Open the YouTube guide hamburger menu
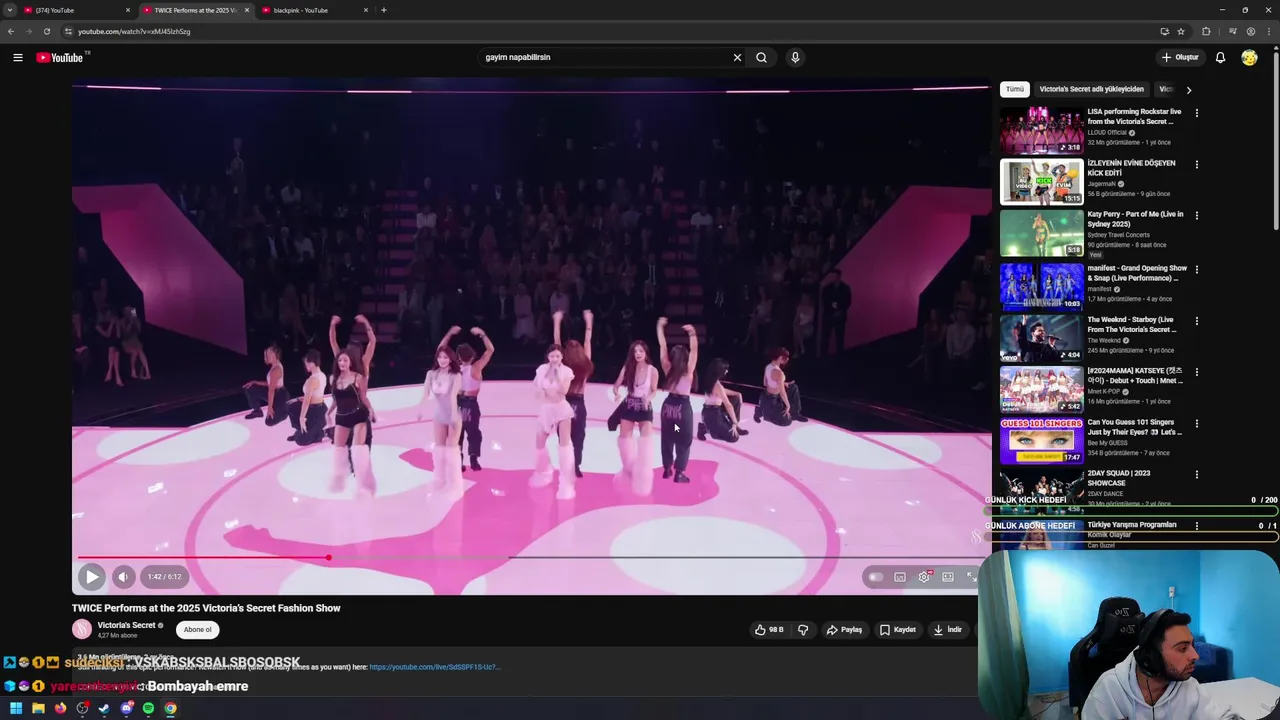 pos(17,57)
